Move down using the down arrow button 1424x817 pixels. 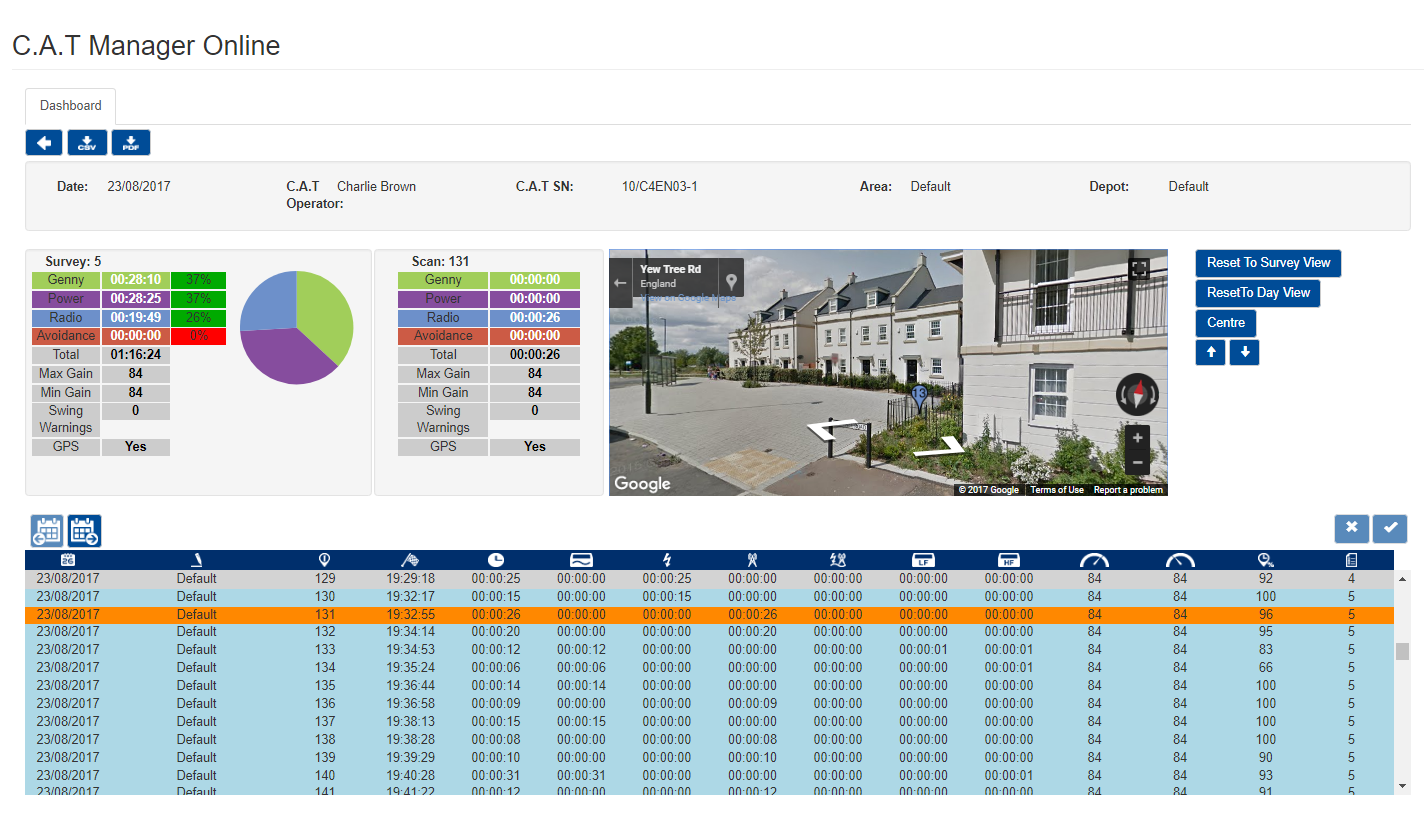(x=1244, y=353)
